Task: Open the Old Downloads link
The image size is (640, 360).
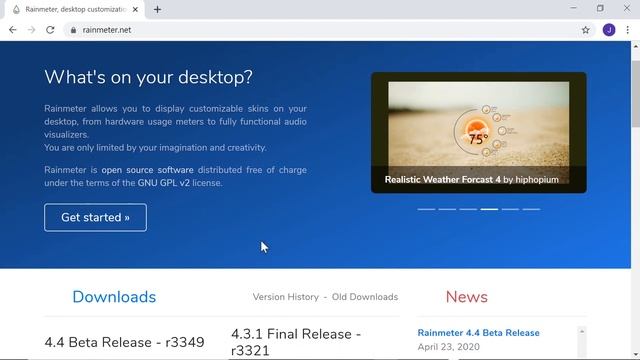Action: [365, 297]
